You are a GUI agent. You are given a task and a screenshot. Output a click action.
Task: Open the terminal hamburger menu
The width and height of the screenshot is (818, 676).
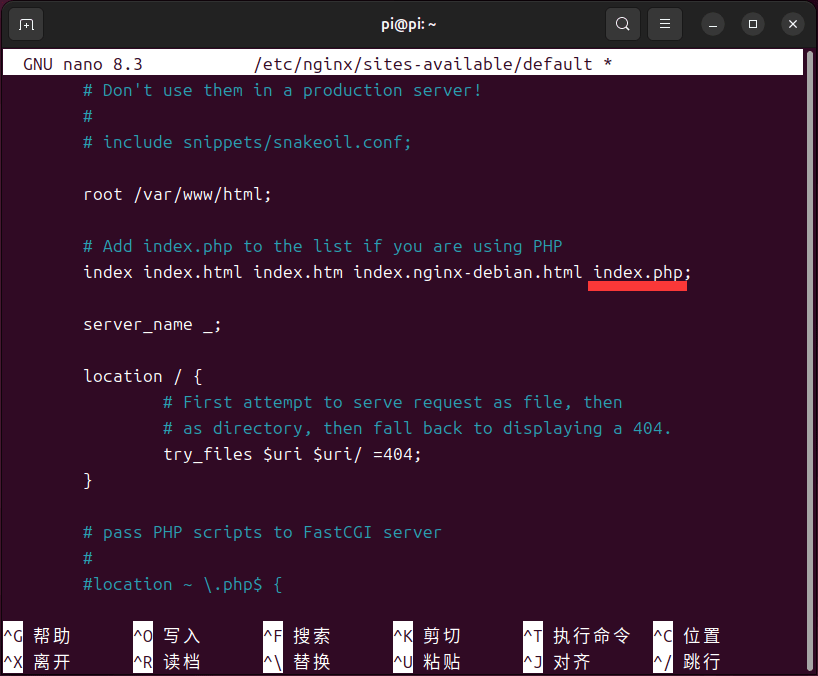(x=664, y=24)
